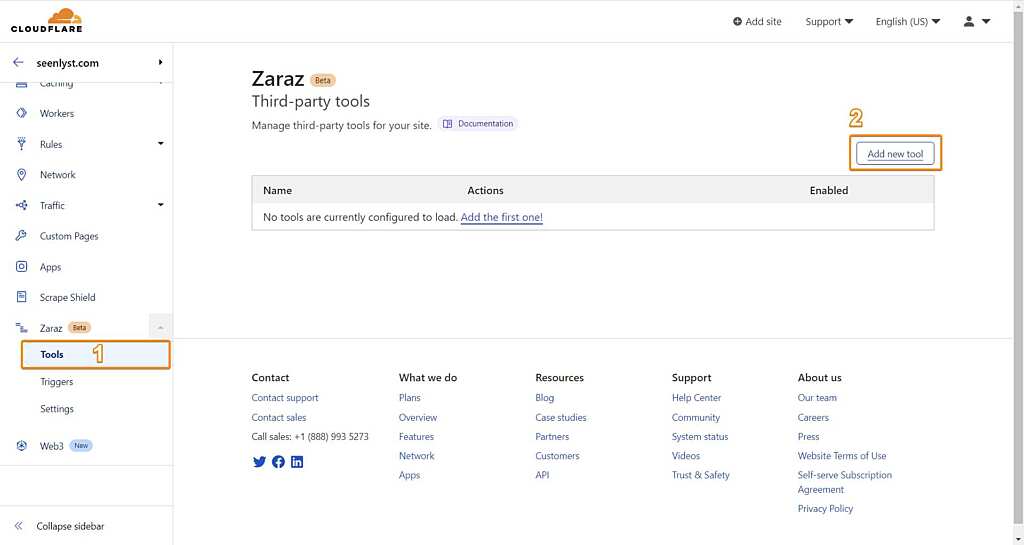Expand the user account dropdown arrow
Viewport: 1024px width, 545px height.
[x=986, y=22]
